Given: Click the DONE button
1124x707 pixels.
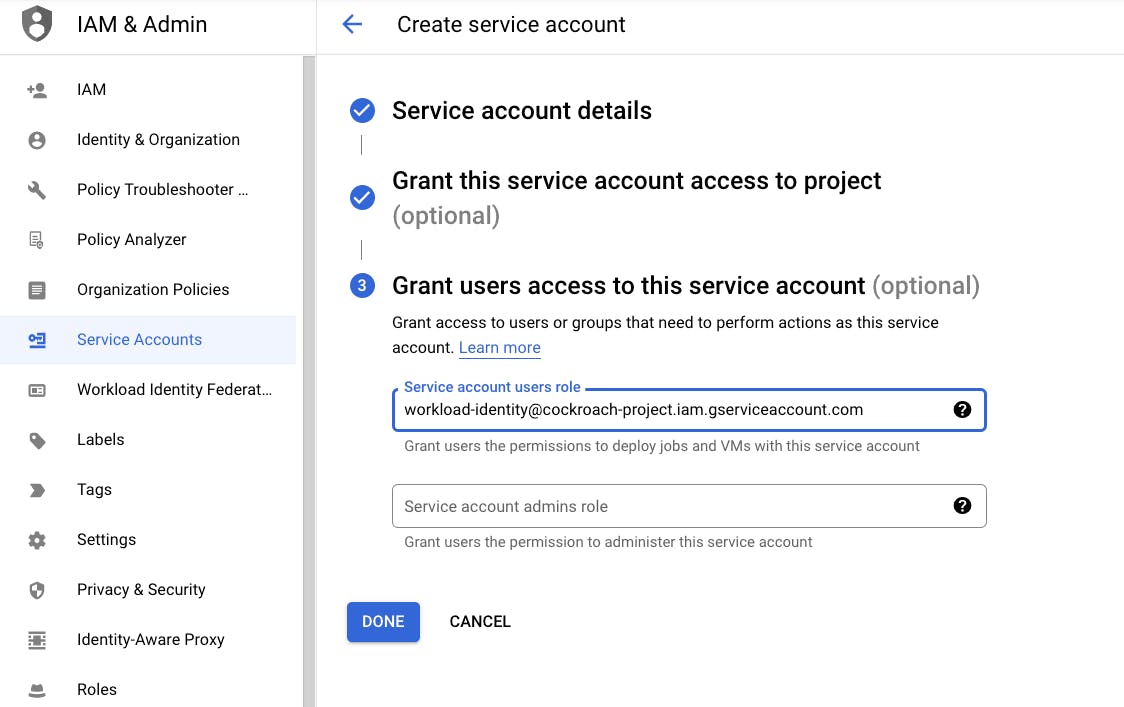Looking at the screenshot, I should tap(383, 621).
